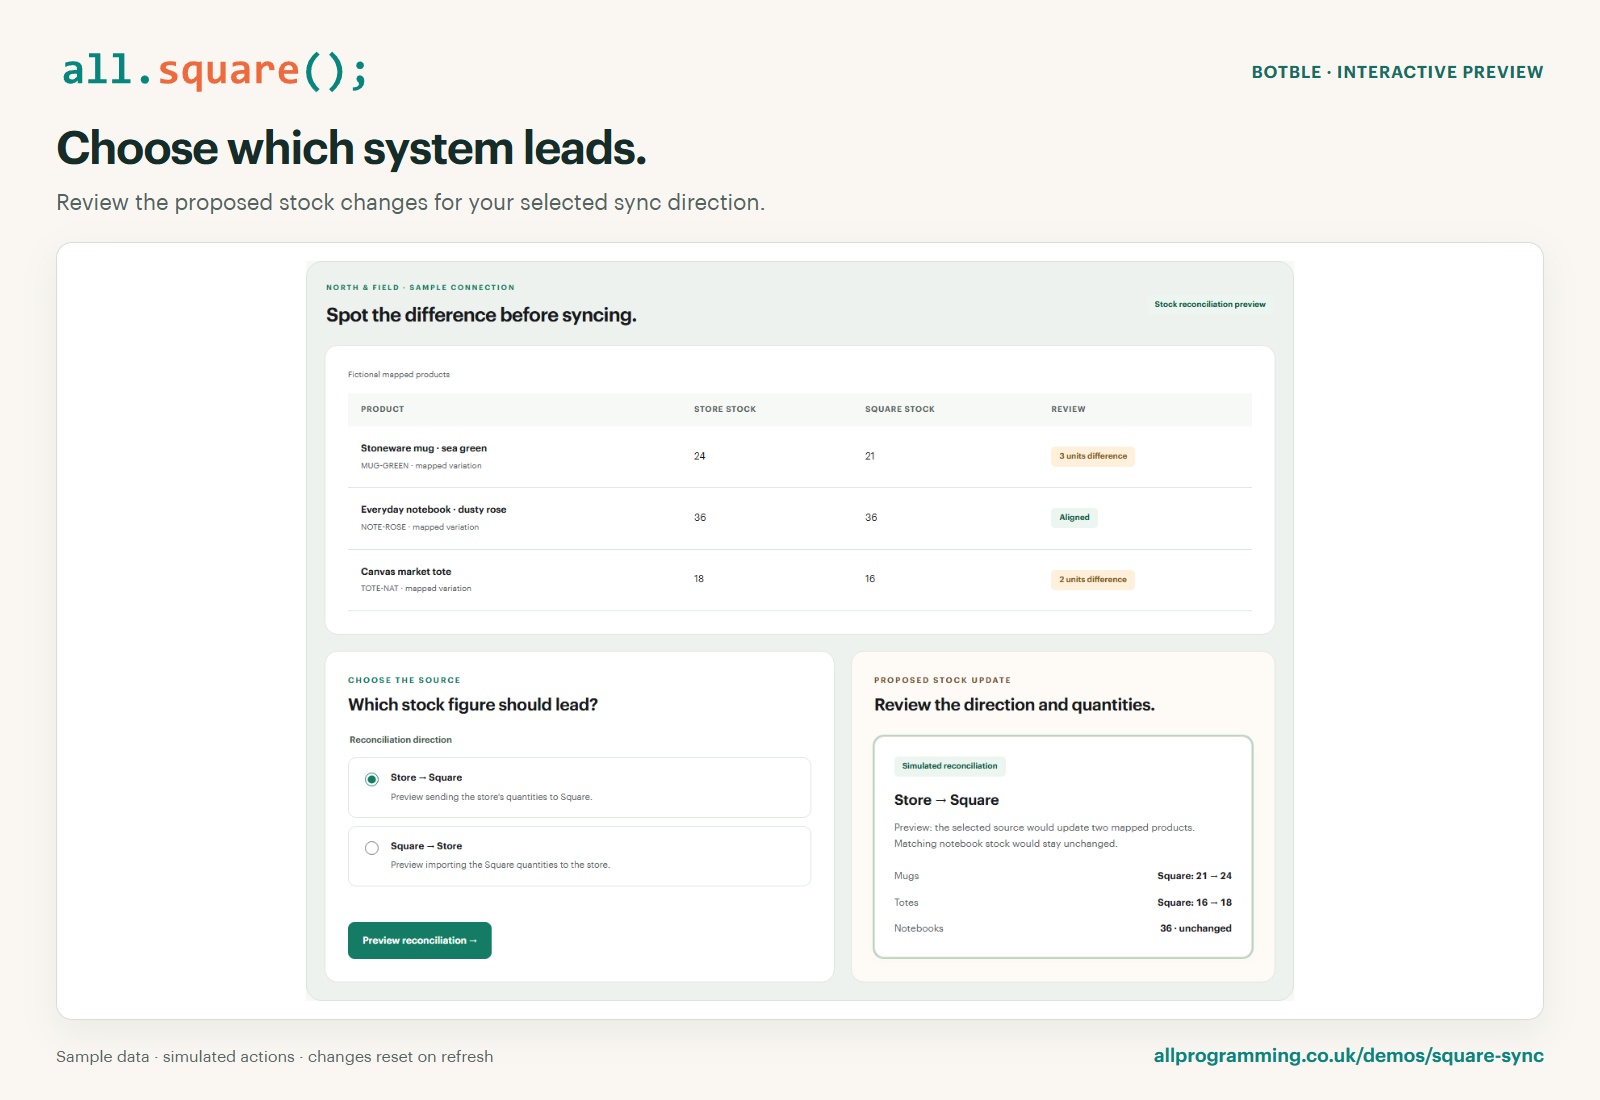1600x1100 pixels.
Task: Click the 'Fictional mapped products' caption
Action: 399,375
